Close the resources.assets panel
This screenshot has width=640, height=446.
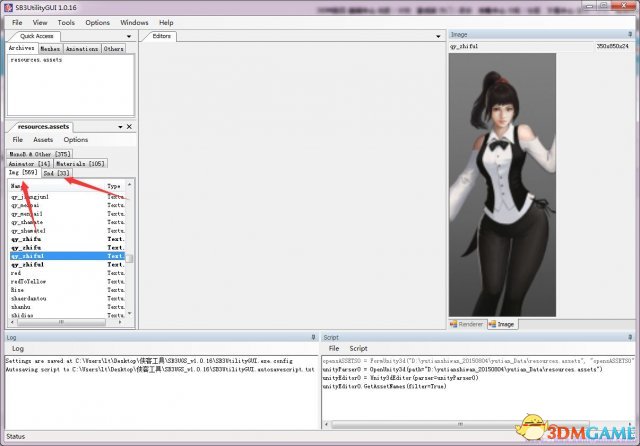tap(129, 127)
